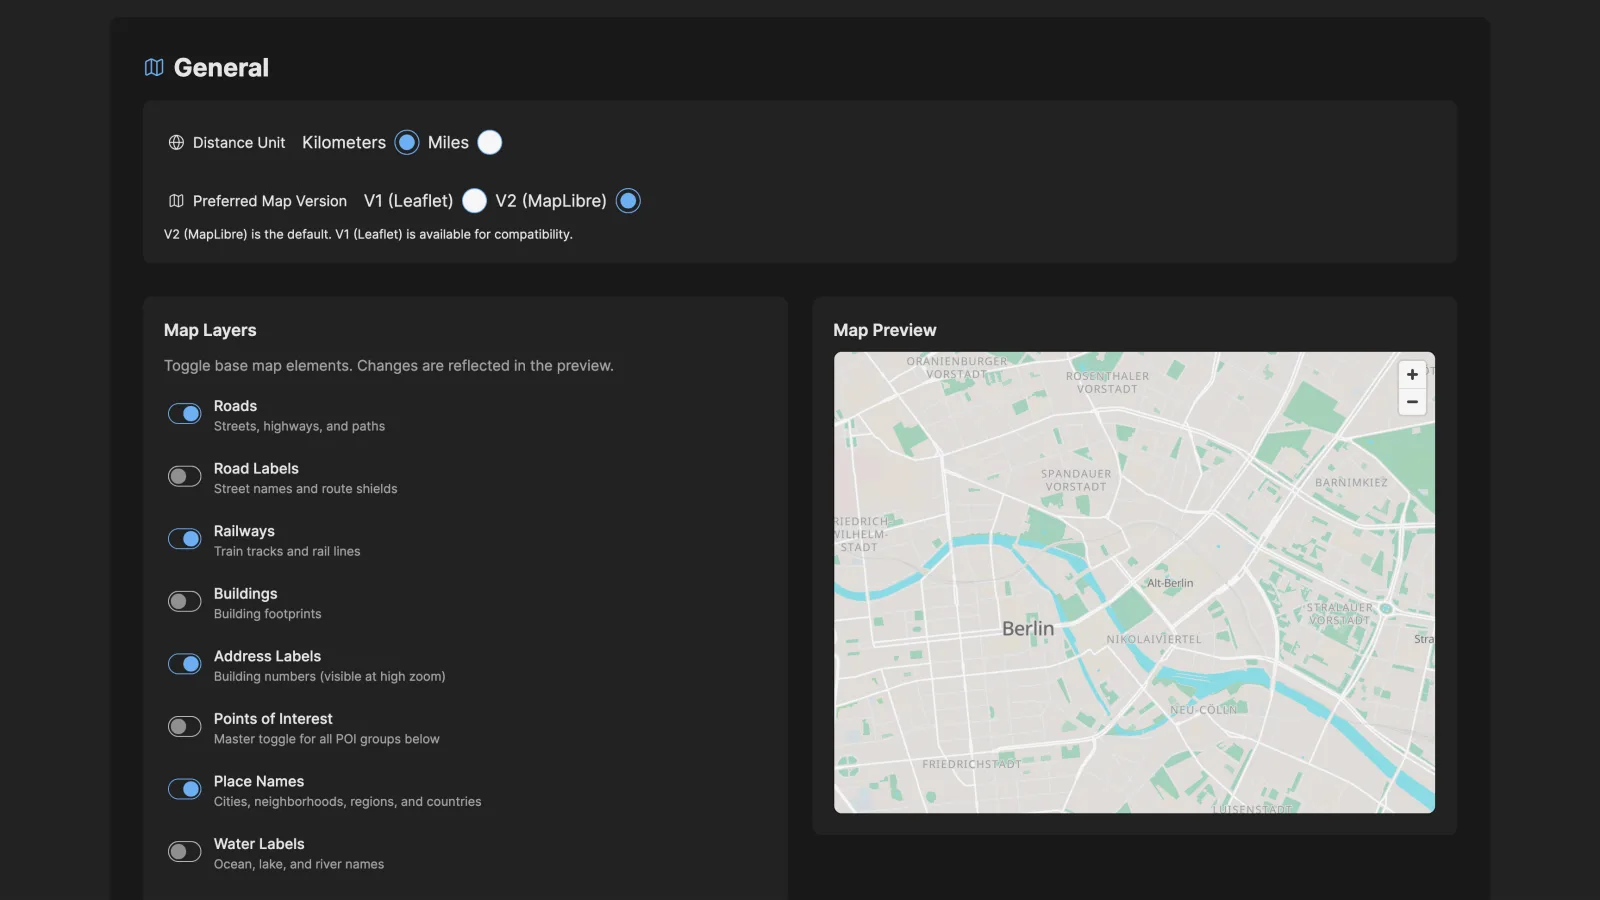Screen dimensions: 1600x900
Task: Click 'Master toggle for all POI groups below'
Action: [326, 739]
